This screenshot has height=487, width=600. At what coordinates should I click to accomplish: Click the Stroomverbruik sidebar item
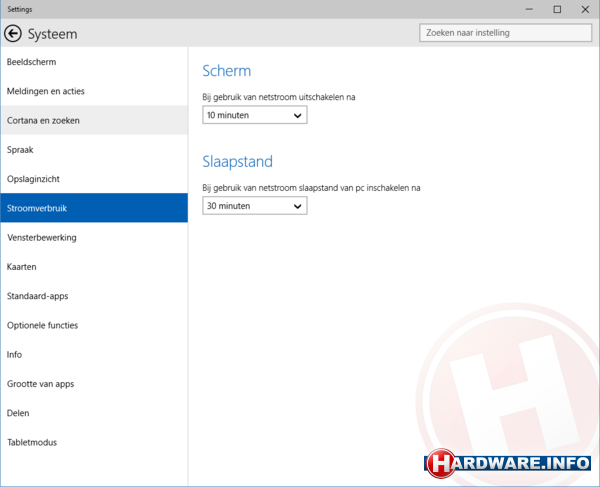pyautogui.click(x=37, y=208)
